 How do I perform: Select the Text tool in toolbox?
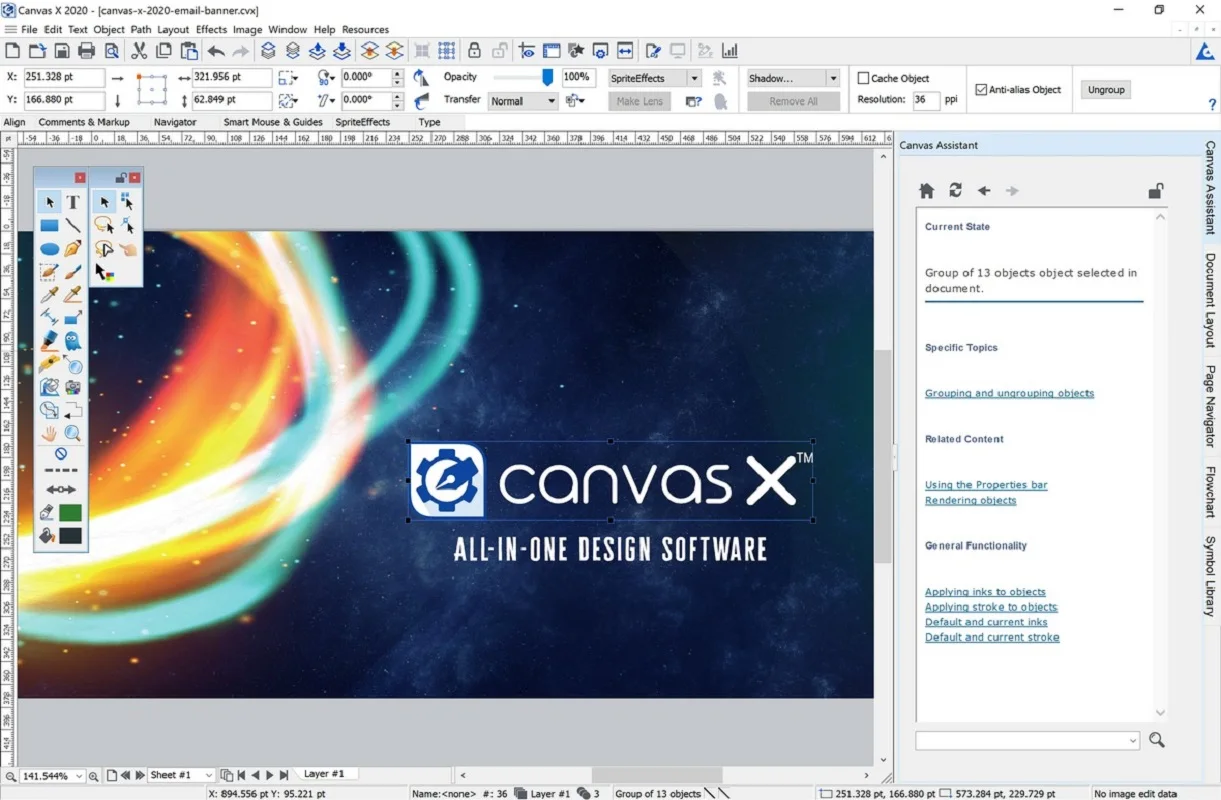pos(73,203)
